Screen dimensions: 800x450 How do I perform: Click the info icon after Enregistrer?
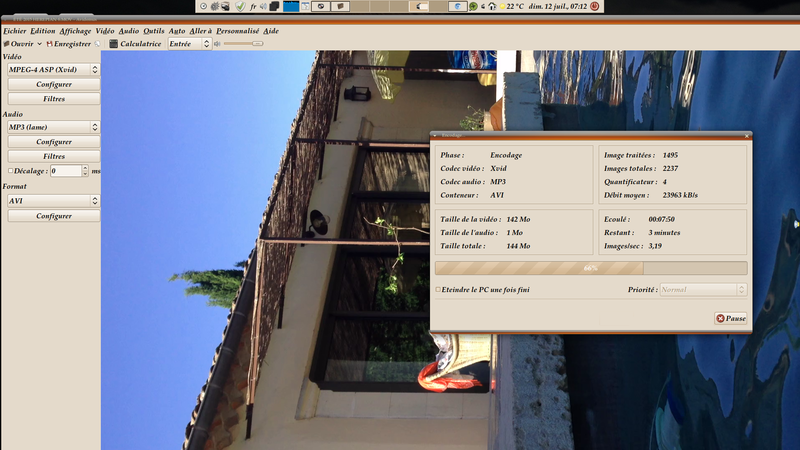pyautogui.click(x=98, y=44)
